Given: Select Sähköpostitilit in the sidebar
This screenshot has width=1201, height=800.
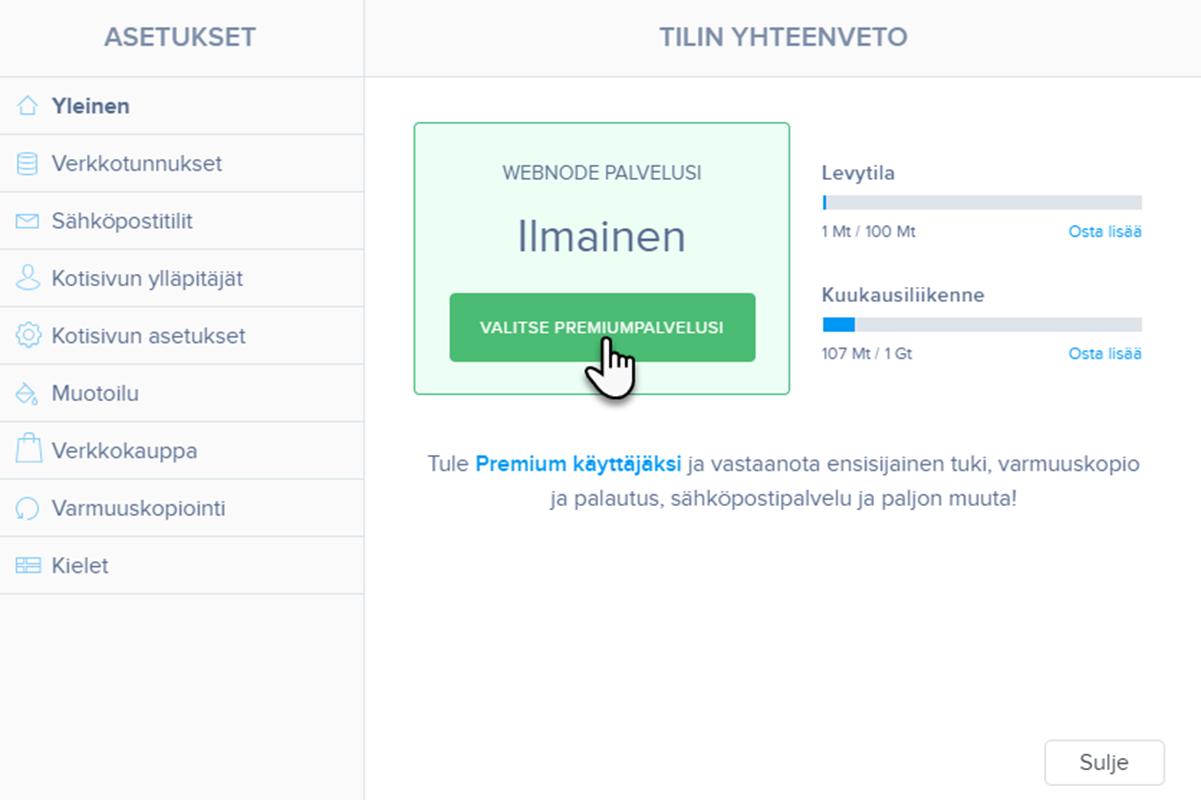Looking at the screenshot, I should point(122,221).
